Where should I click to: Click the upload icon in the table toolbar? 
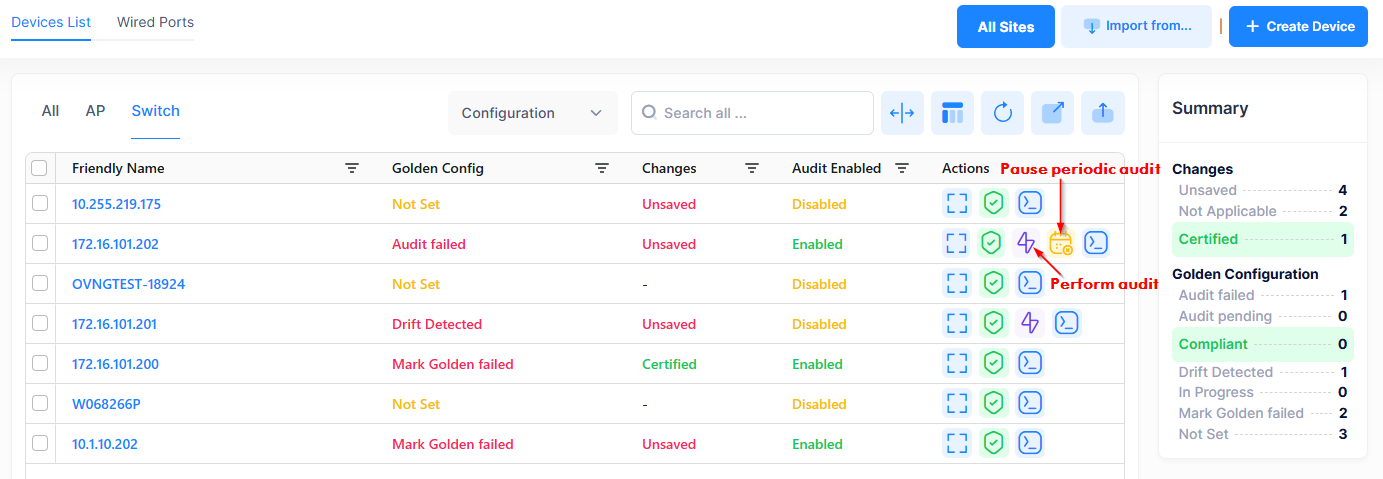[x=1102, y=113]
